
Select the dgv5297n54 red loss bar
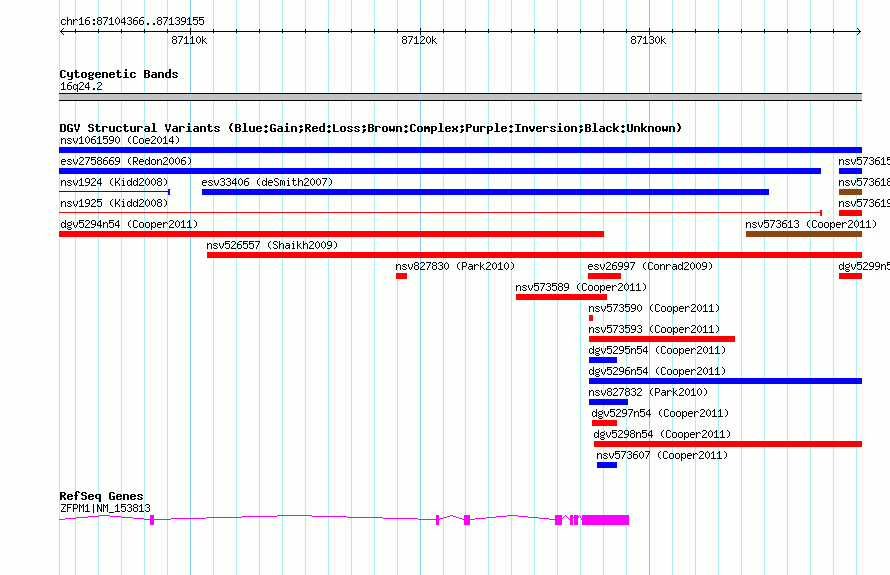coord(604,423)
